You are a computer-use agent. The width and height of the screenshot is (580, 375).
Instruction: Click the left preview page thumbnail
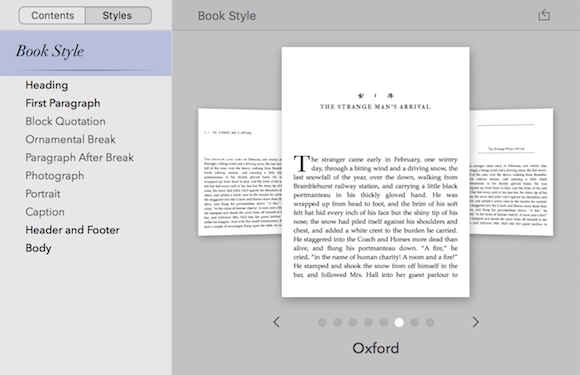coord(240,172)
